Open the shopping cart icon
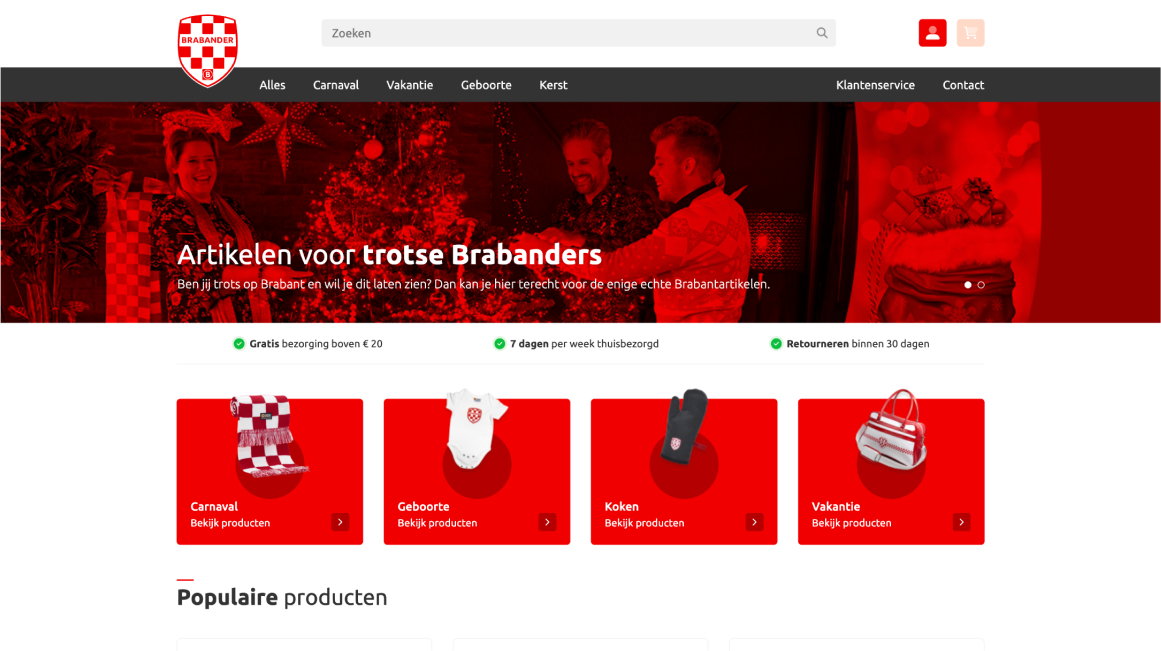Screen dimensions: 1161x651 [x=970, y=33]
